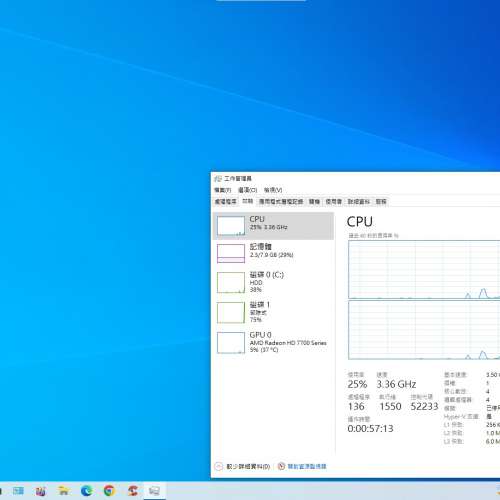Click the resource monitor gauge icon
Screen dimensions: 500x500
point(281,466)
